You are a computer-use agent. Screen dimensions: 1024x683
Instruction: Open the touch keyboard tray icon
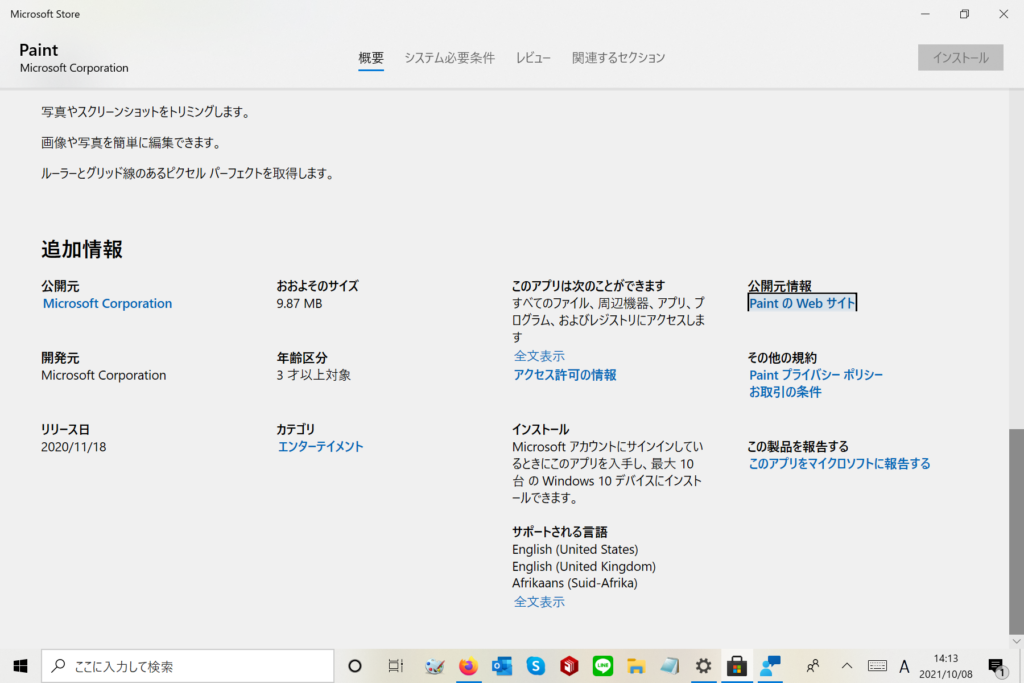(x=877, y=666)
